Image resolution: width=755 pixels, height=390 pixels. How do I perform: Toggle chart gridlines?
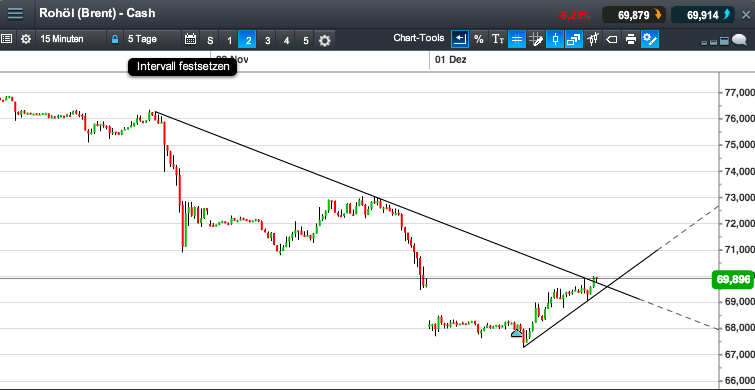click(517, 39)
